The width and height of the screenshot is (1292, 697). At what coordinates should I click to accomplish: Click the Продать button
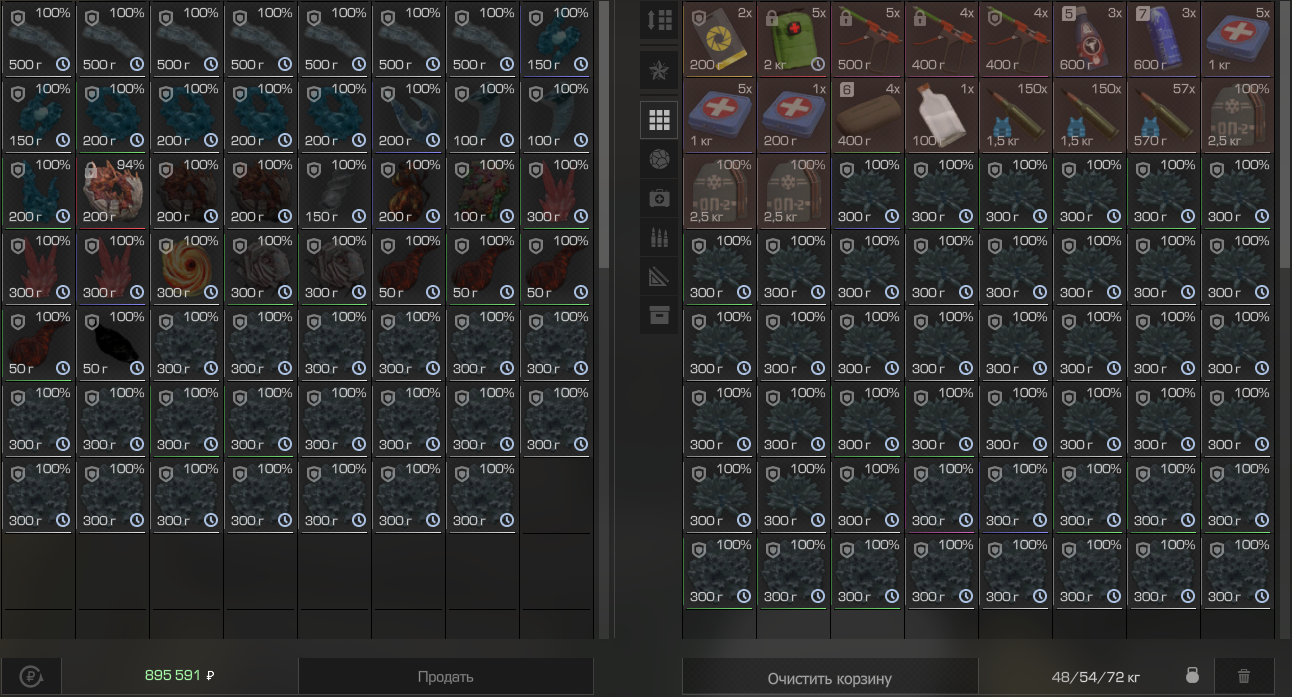point(446,677)
